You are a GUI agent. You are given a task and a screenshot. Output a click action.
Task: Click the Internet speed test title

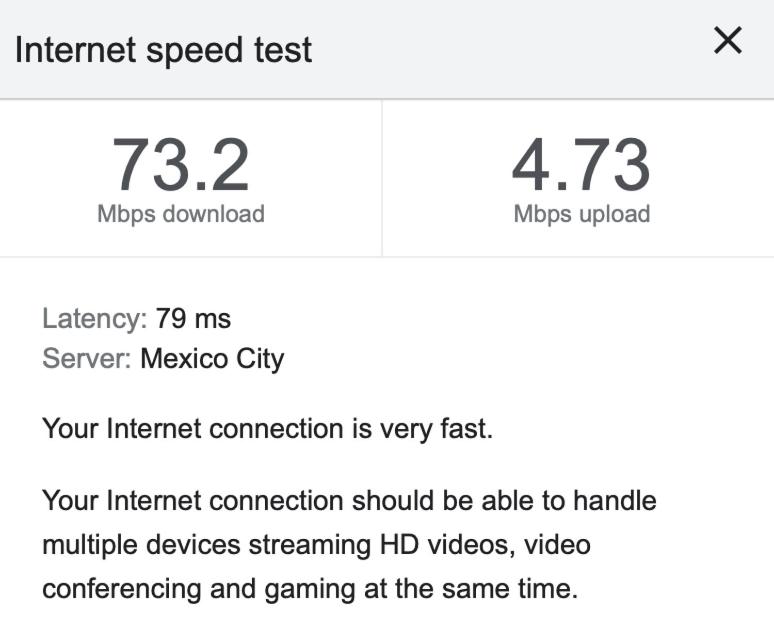pyautogui.click(x=163, y=50)
